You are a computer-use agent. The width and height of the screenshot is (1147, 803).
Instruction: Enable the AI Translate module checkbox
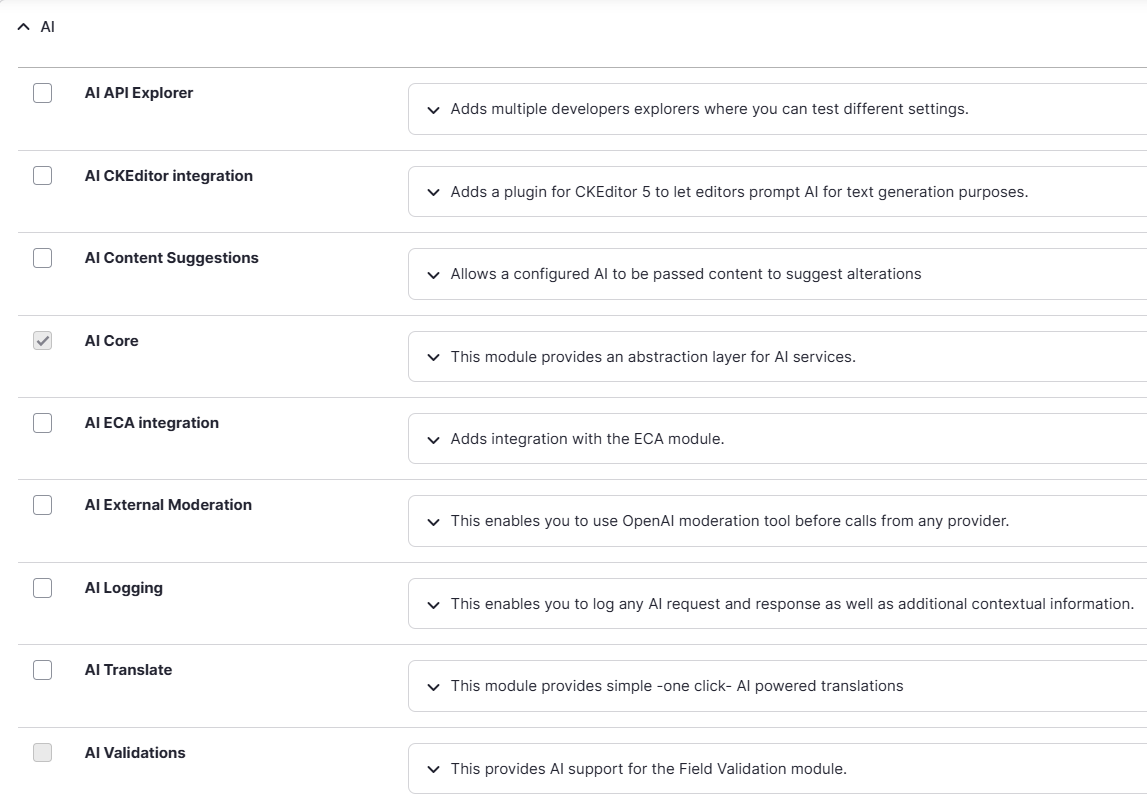[x=42, y=670]
